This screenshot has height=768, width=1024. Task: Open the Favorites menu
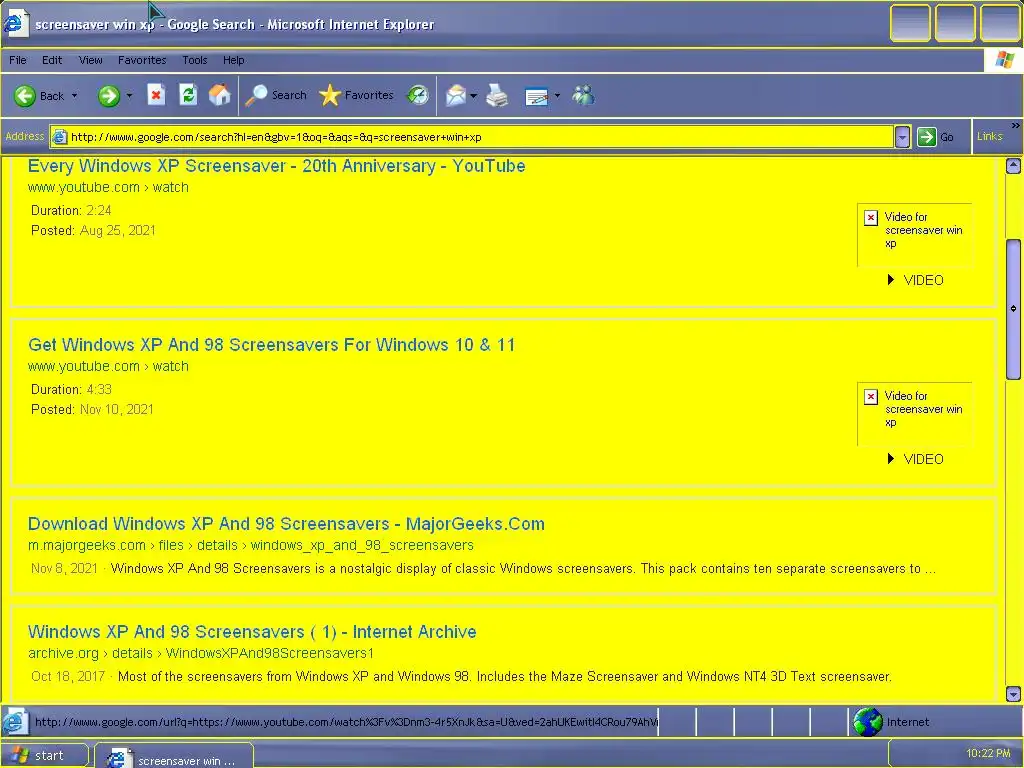tap(142, 60)
